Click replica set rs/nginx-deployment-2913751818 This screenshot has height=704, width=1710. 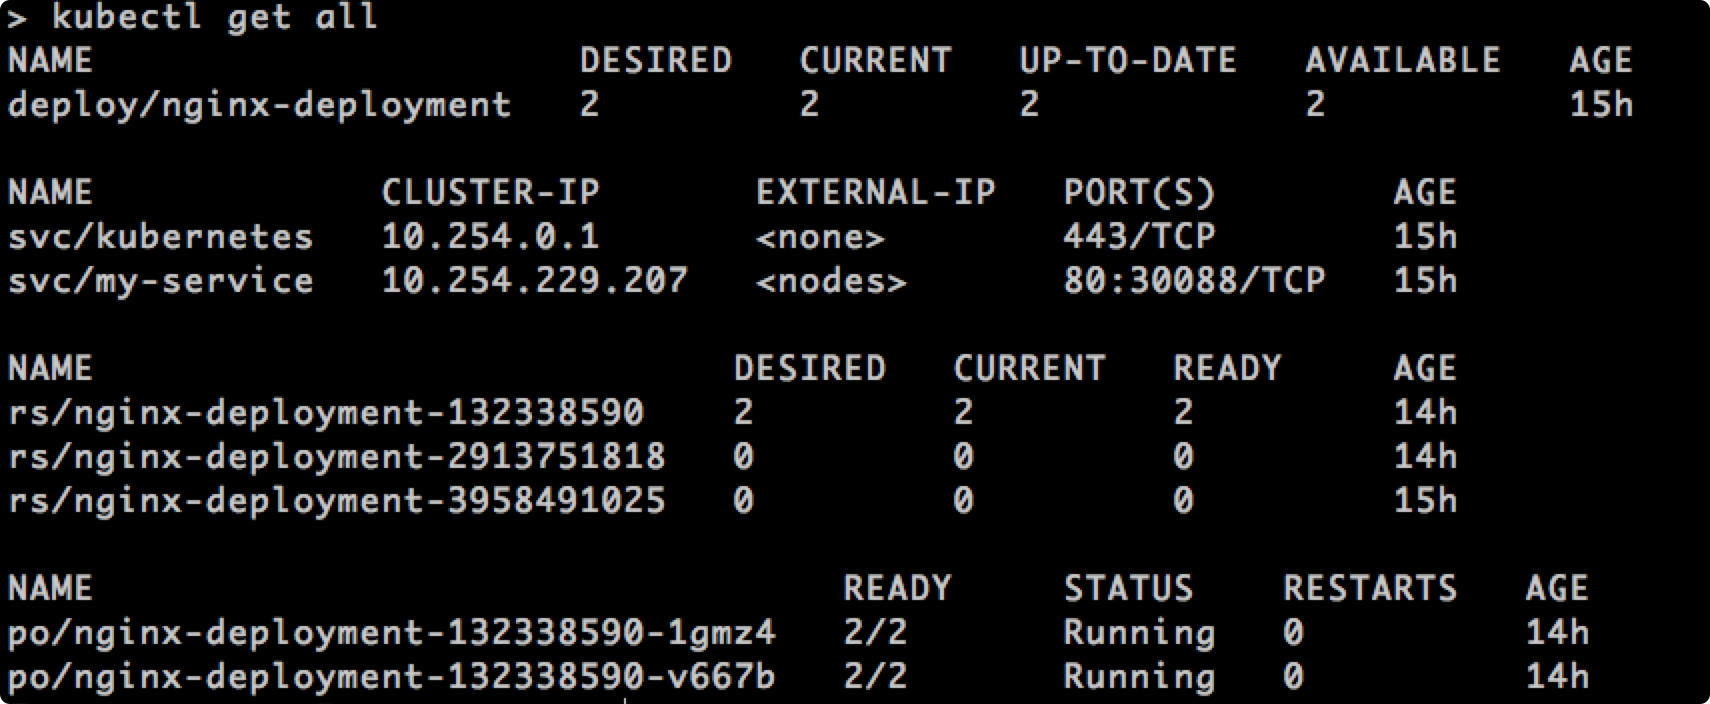point(336,457)
